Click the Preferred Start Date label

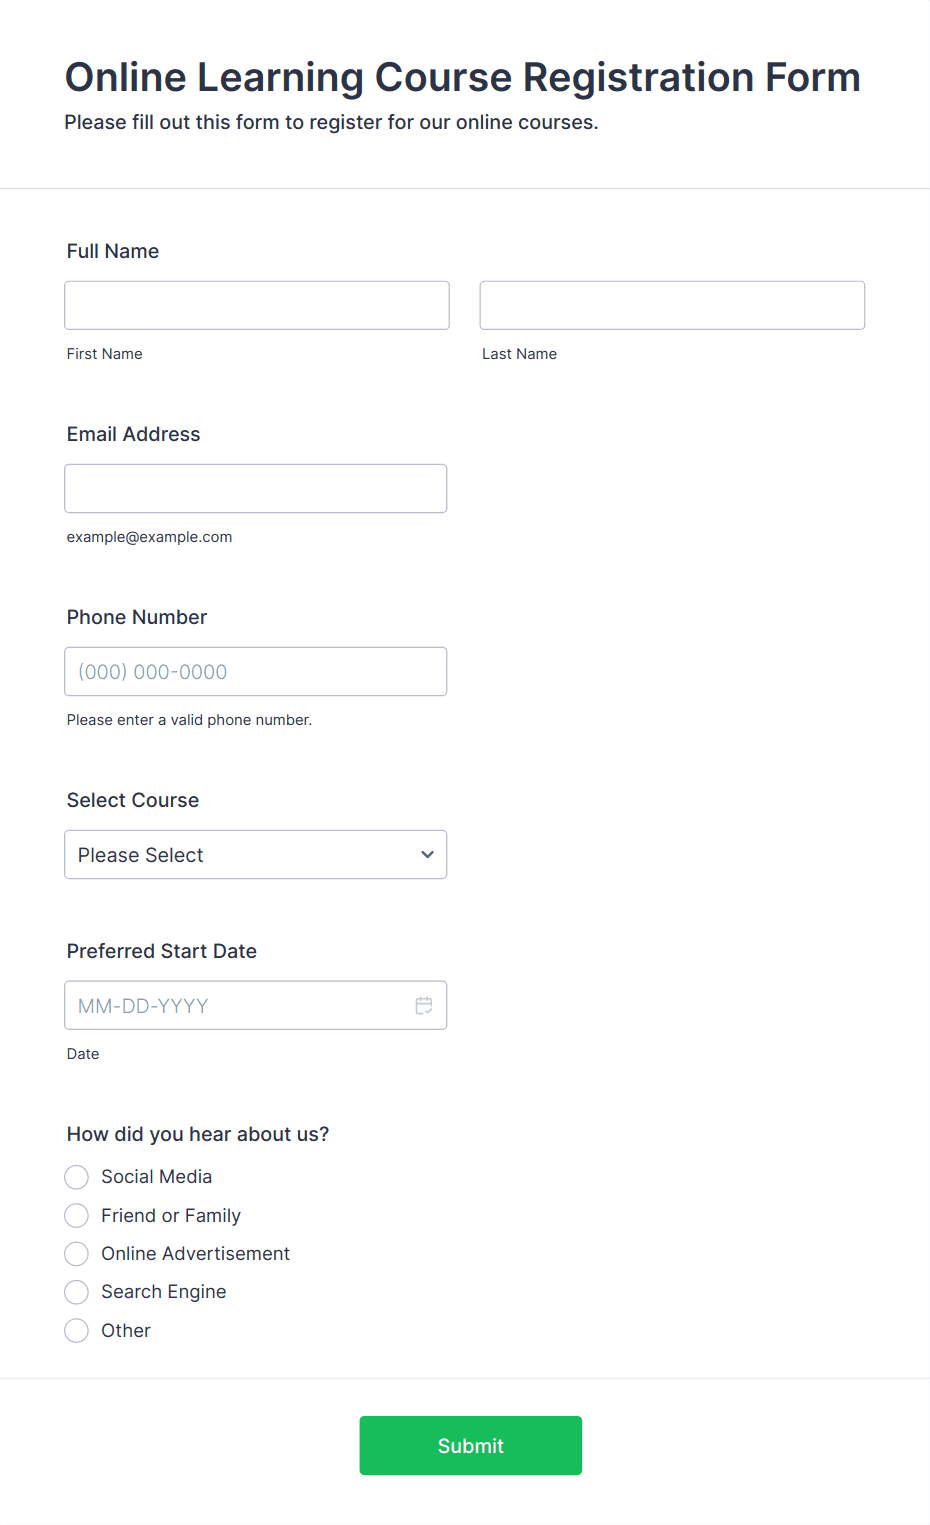pos(162,951)
